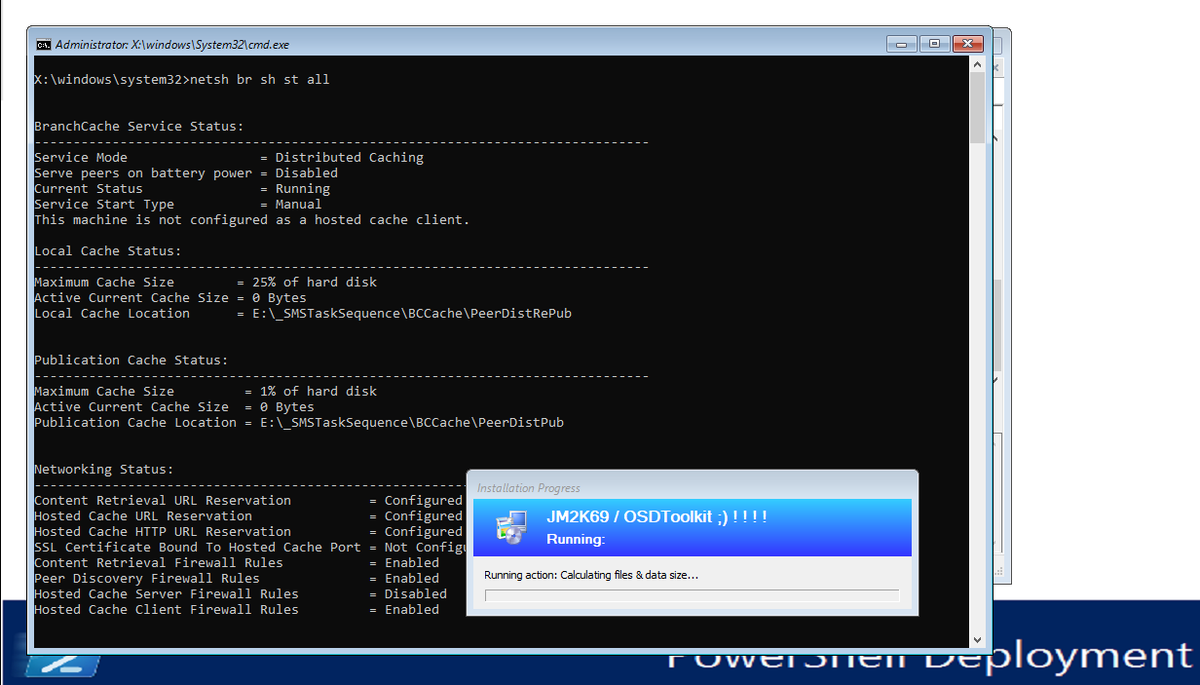
Task: Click the Installation Progress progress bar
Action: click(692, 596)
